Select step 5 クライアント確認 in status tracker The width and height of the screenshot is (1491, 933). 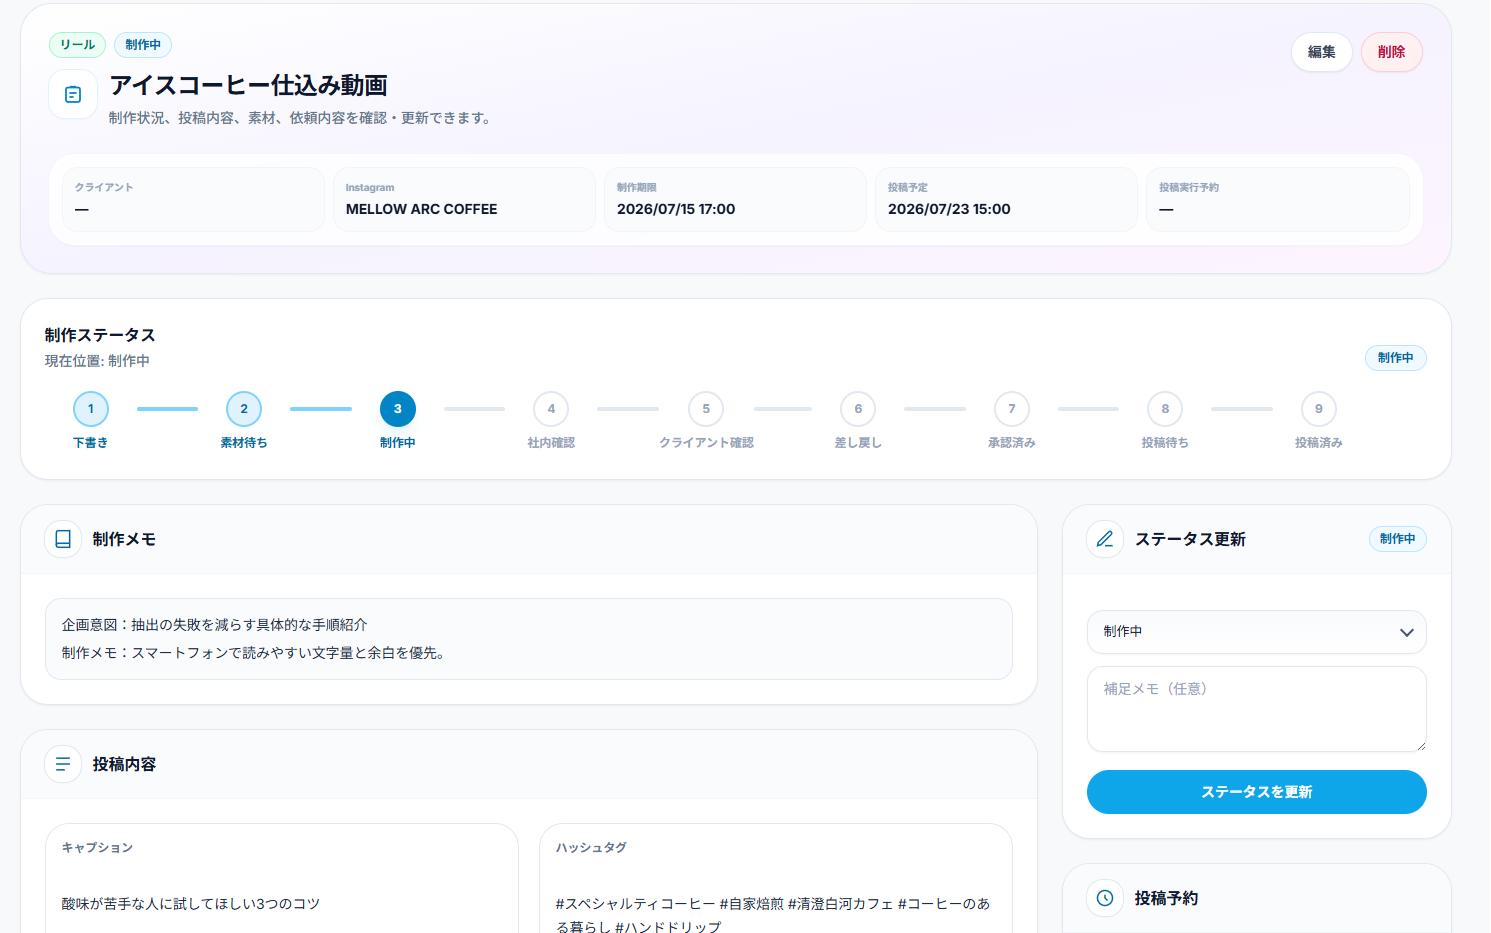tap(706, 409)
